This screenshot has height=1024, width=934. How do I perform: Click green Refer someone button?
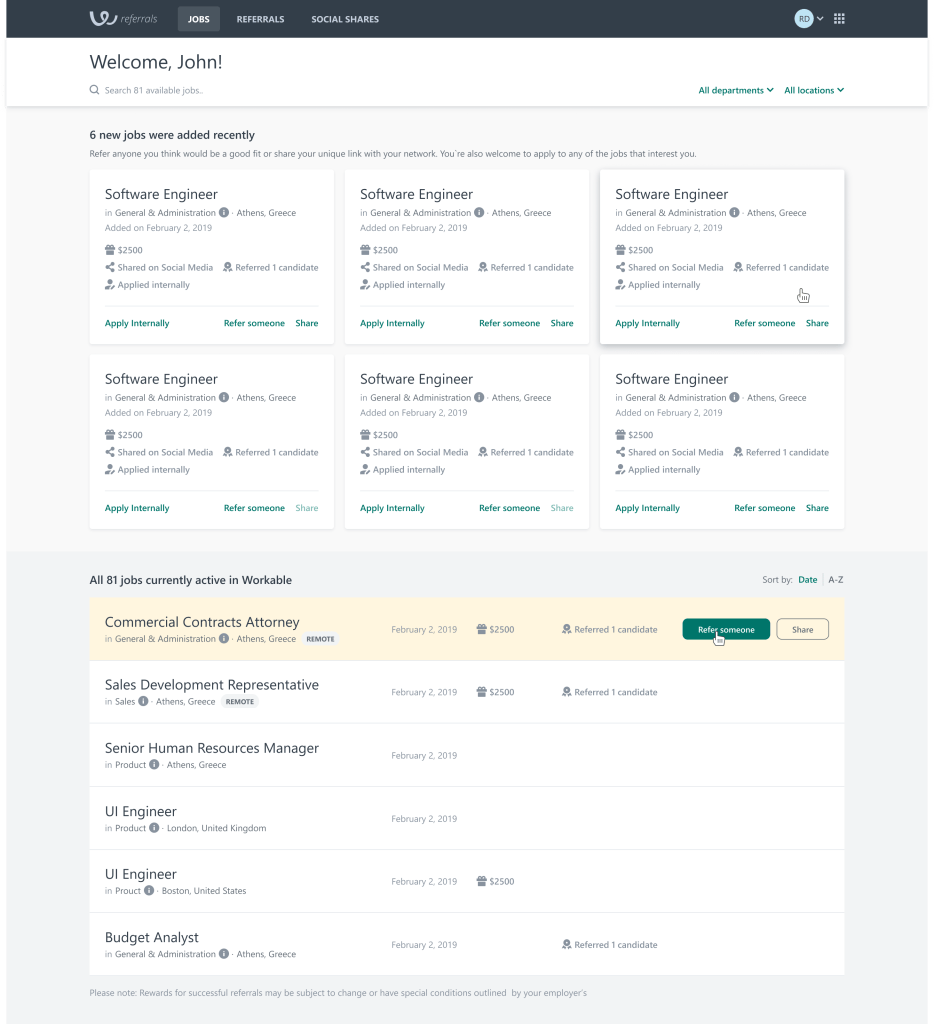tap(726, 630)
